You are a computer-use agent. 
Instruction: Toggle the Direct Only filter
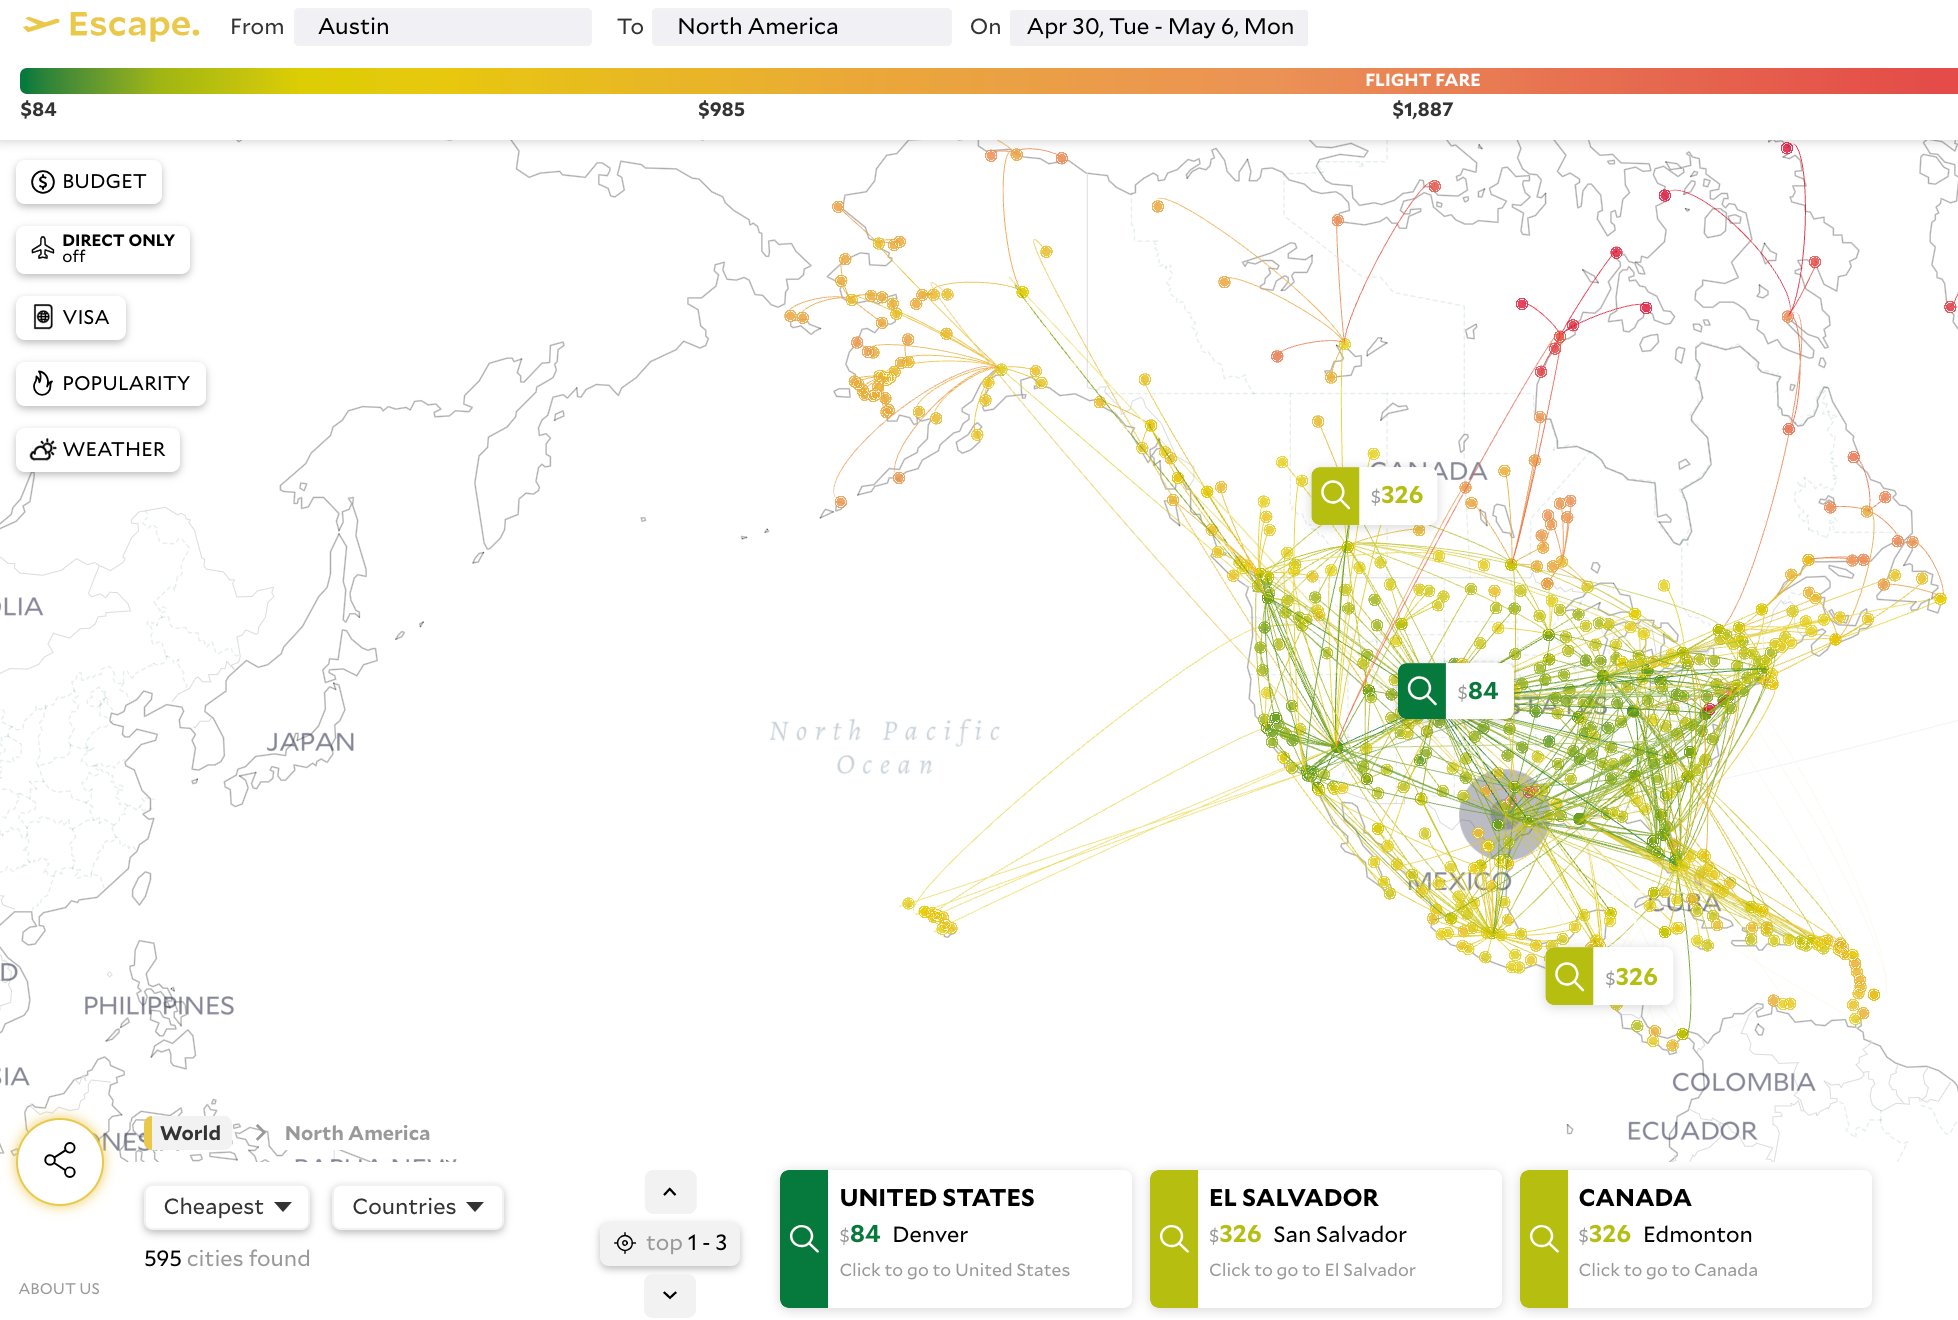pyautogui.click(x=103, y=248)
